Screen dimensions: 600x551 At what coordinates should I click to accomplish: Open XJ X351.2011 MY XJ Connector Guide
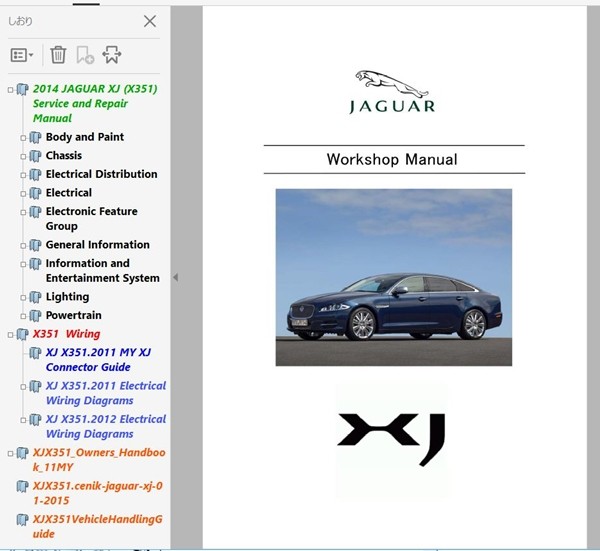[x=98, y=360]
